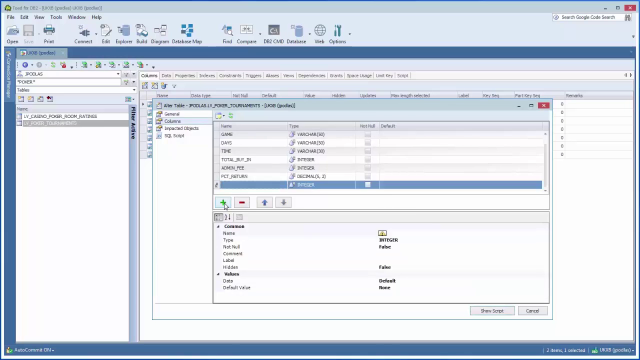Open Database toolbar dropdown arrow
640x360 pixels.
coord(309,33)
